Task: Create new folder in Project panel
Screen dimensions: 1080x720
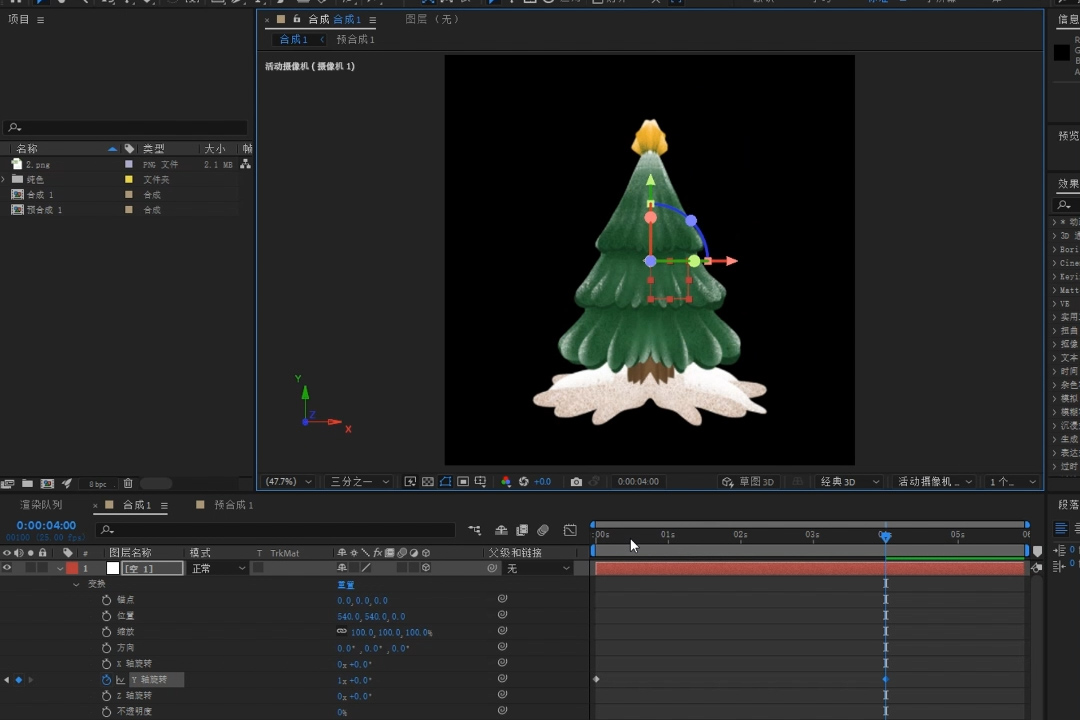Action: (x=27, y=484)
